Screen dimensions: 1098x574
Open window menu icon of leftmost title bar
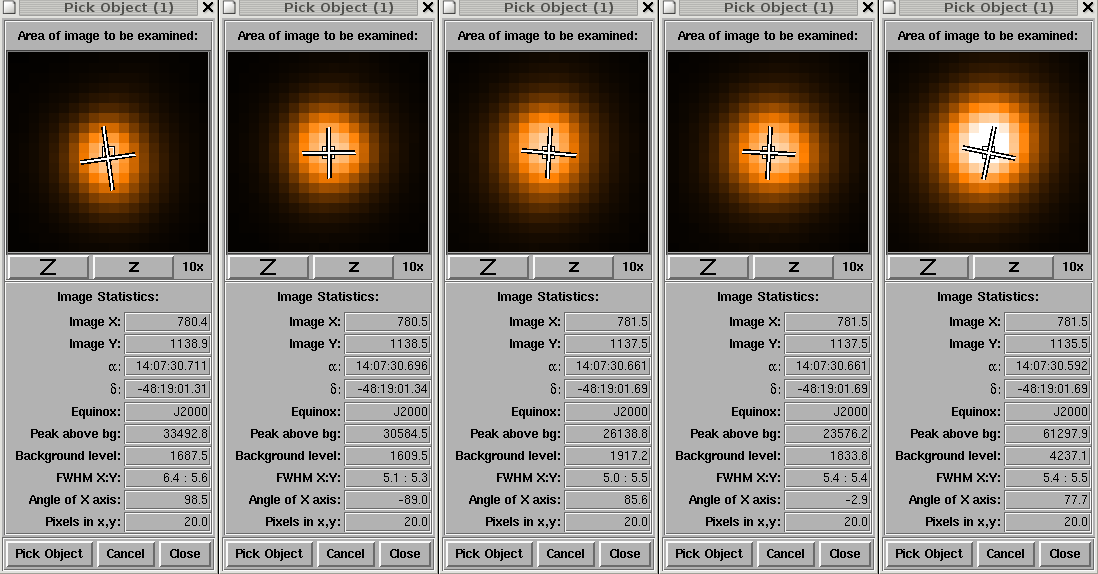tap(8, 8)
